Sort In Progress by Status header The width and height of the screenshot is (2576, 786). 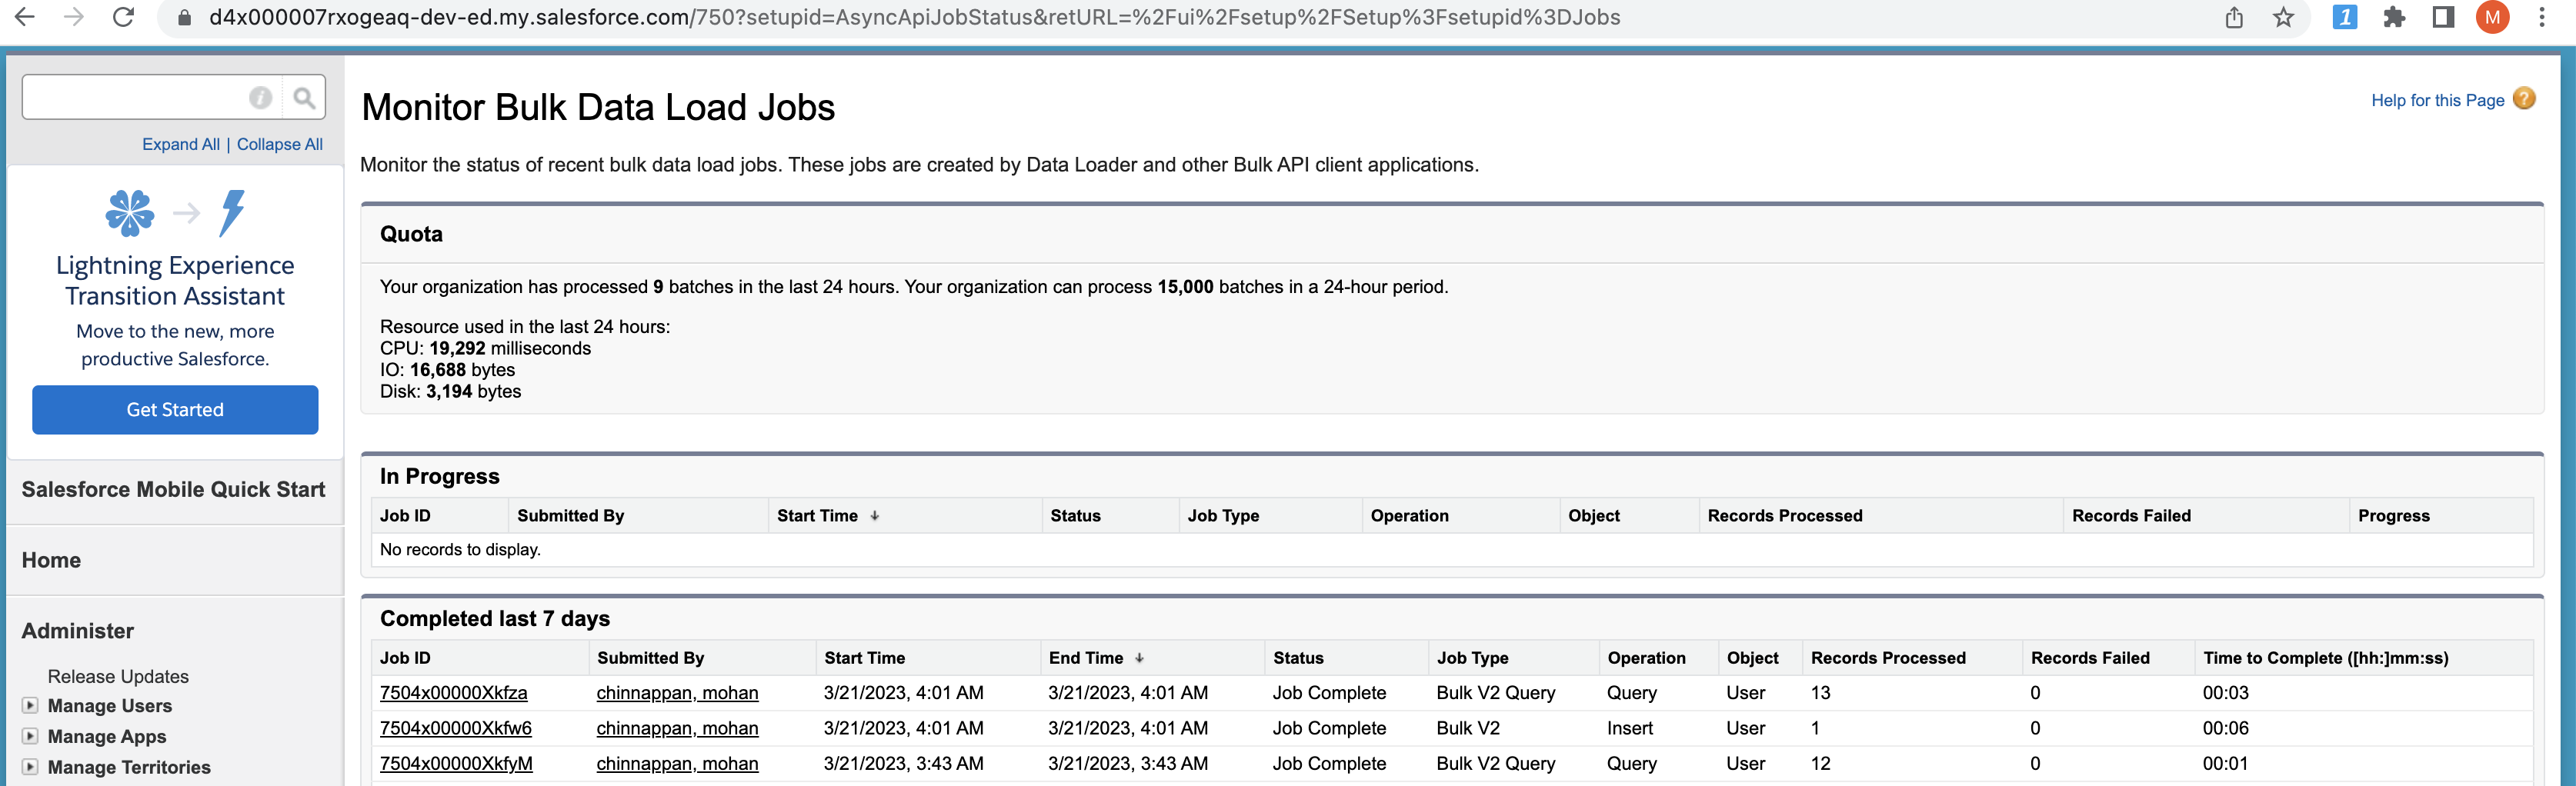click(1075, 516)
